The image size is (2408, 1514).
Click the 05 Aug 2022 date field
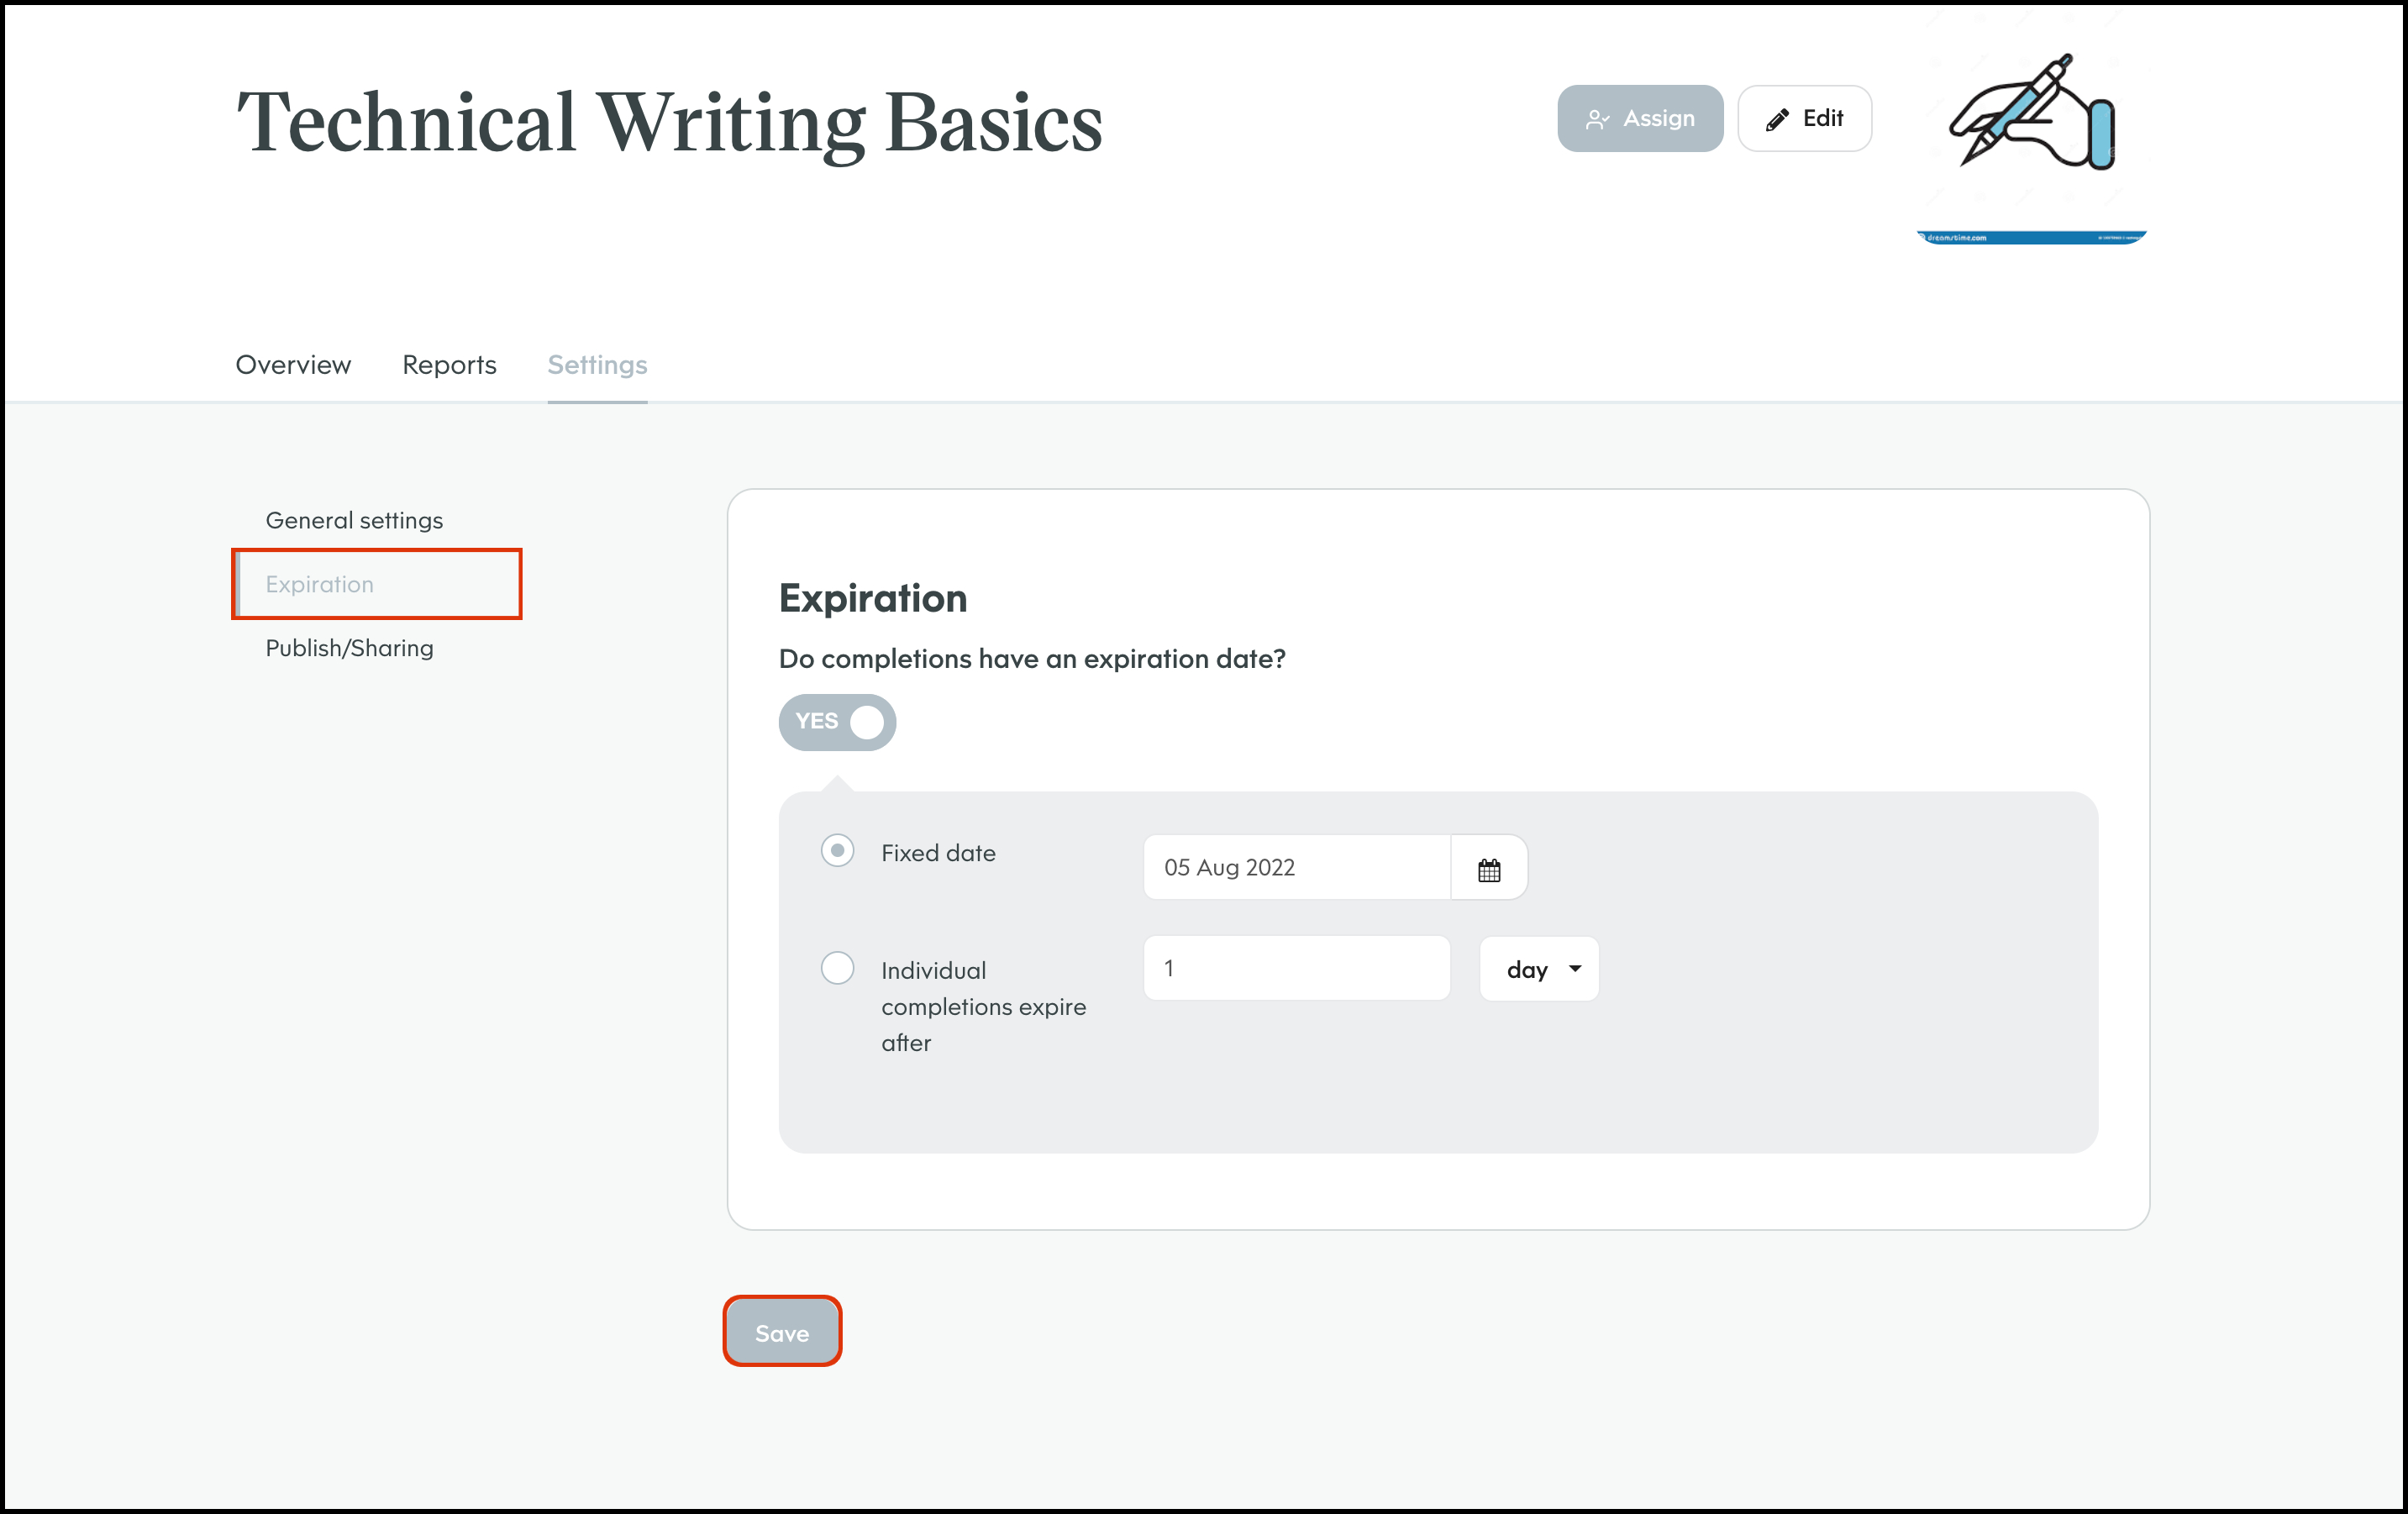point(1296,868)
